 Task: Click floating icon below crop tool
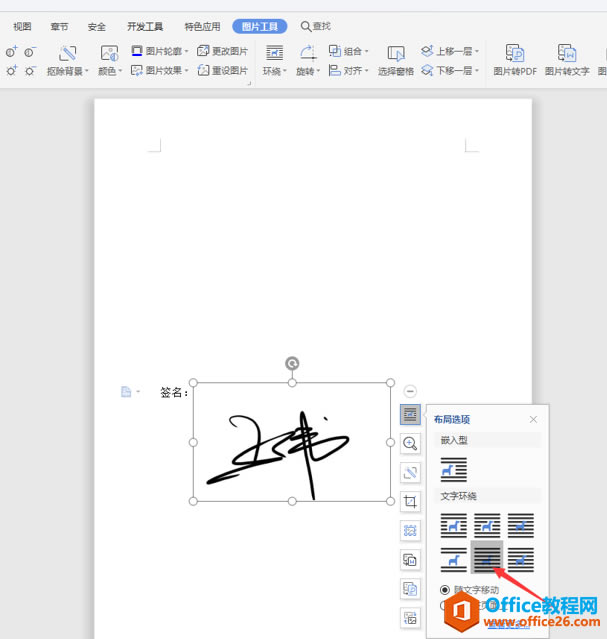coord(410,531)
